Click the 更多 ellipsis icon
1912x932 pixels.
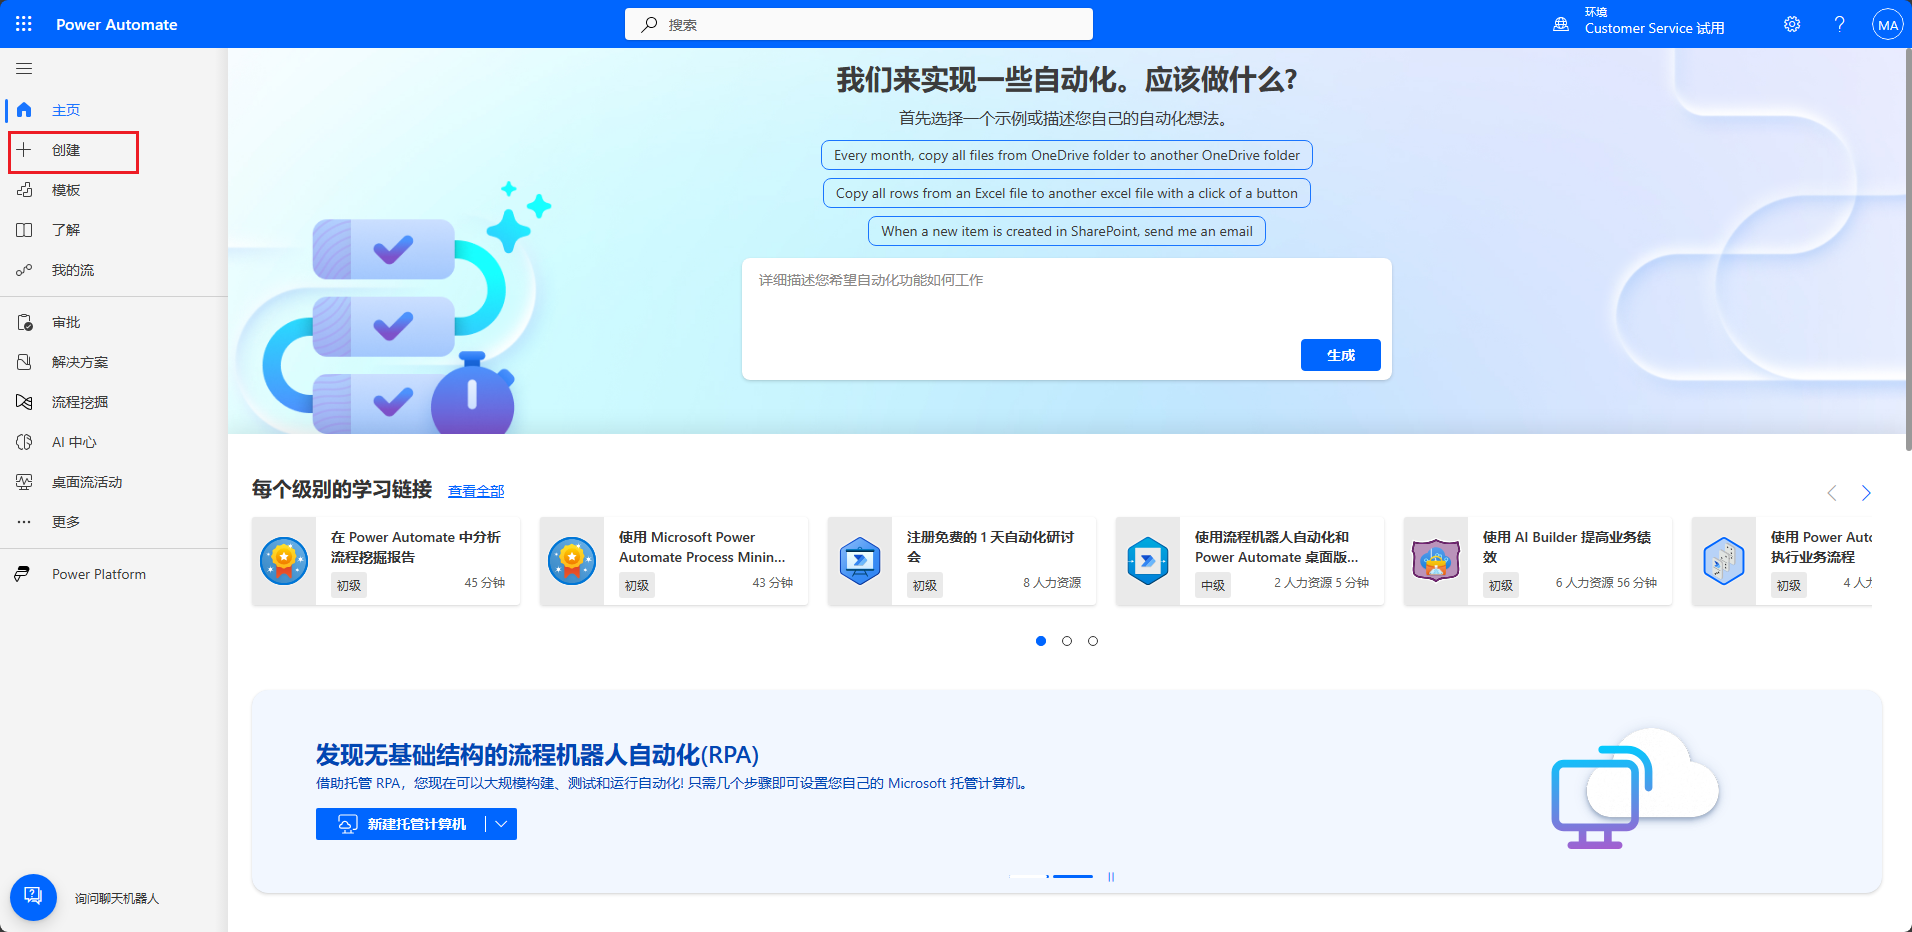tap(24, 522)
